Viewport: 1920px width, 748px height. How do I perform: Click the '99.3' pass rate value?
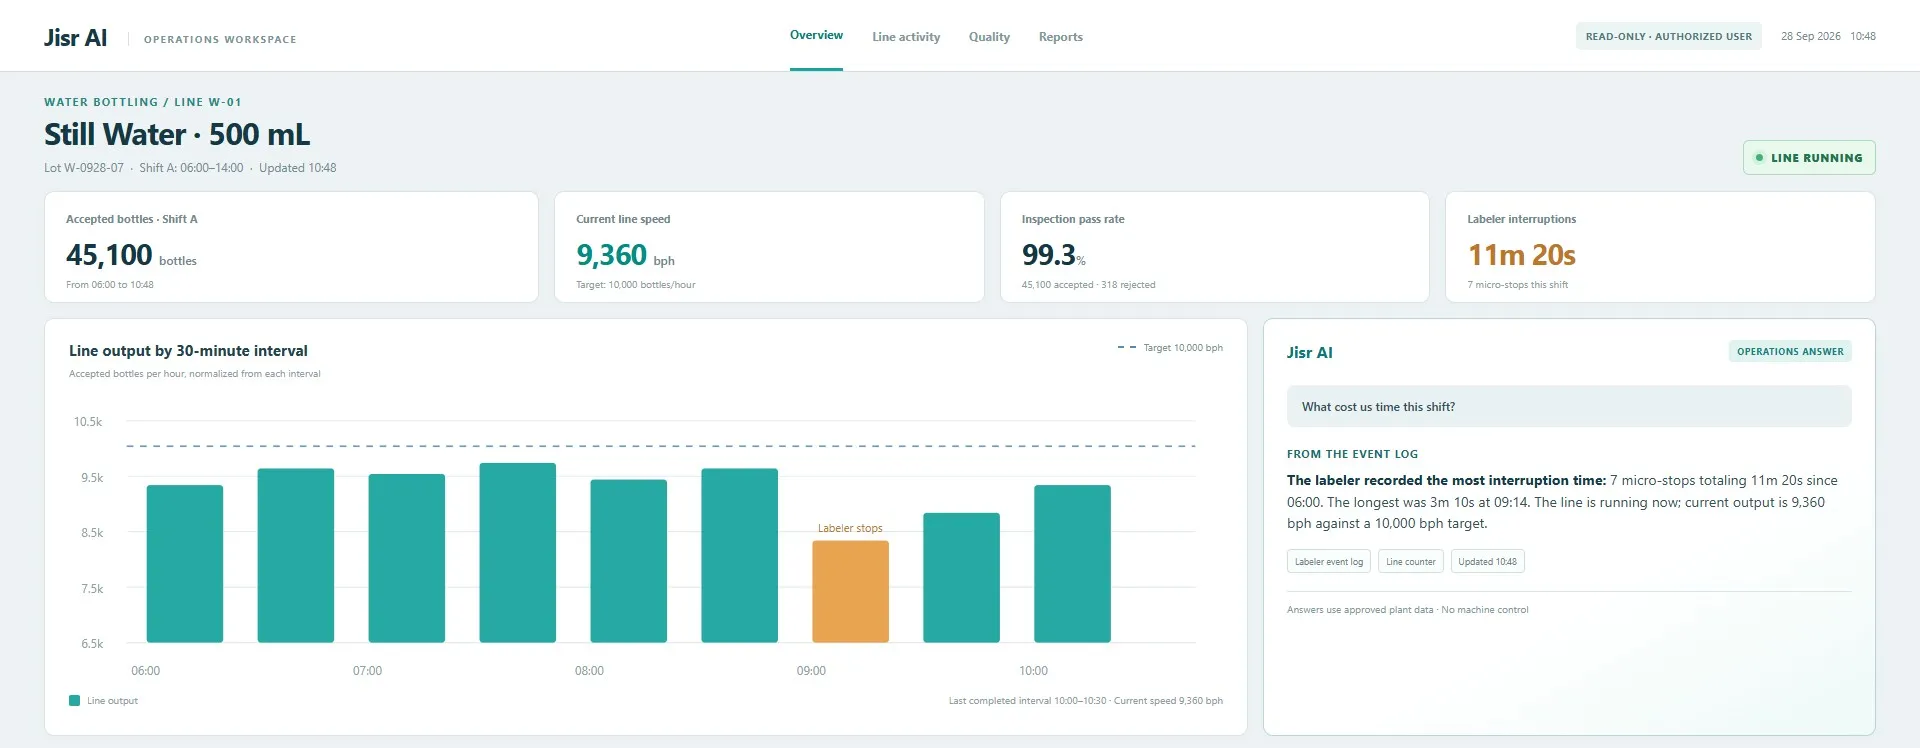click(x=1048, y=255)
